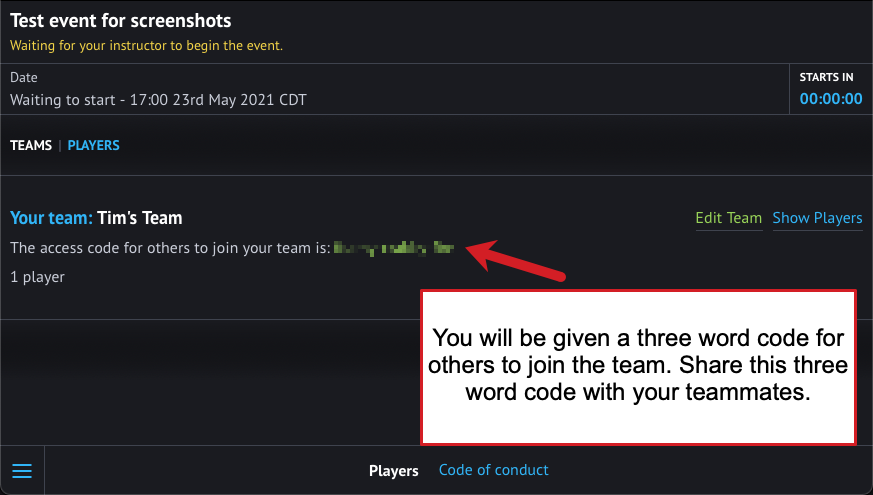Image resolution: width=873 pixels, height=495 pixels.
Task: Click the red arrow annotation
Action: 516,260
